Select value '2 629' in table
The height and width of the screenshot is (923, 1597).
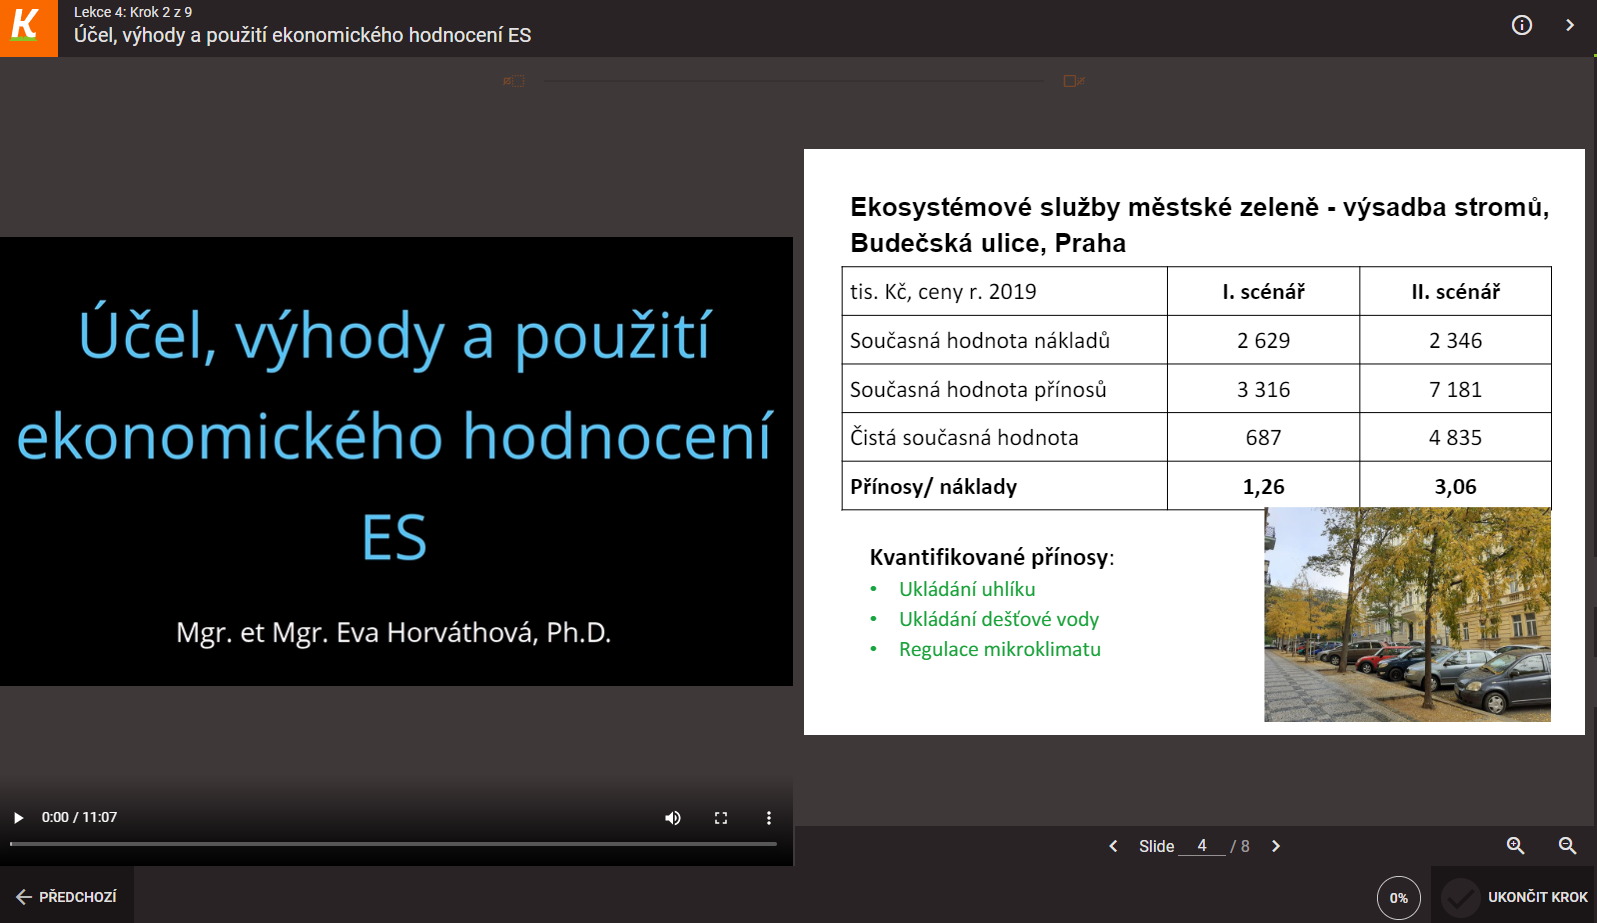(1263, 341)
